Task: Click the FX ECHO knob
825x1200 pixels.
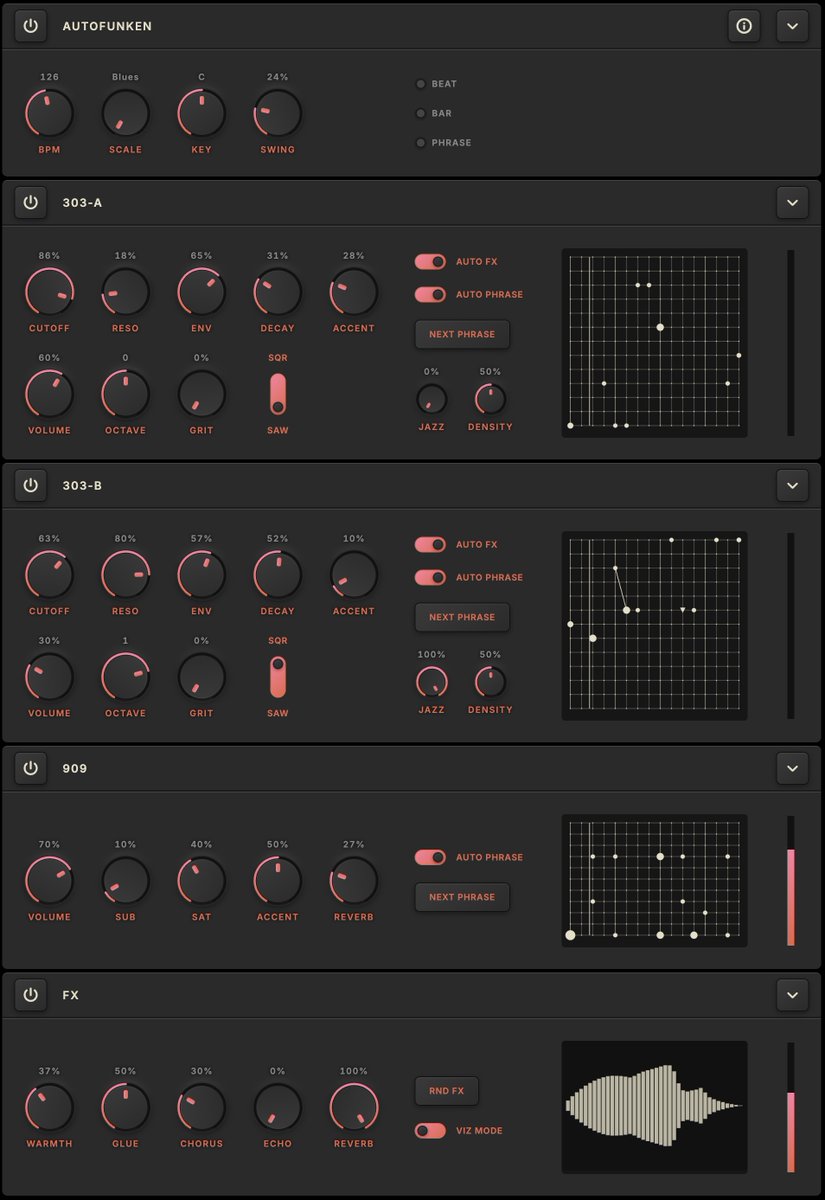Action: coord(277,1108)
